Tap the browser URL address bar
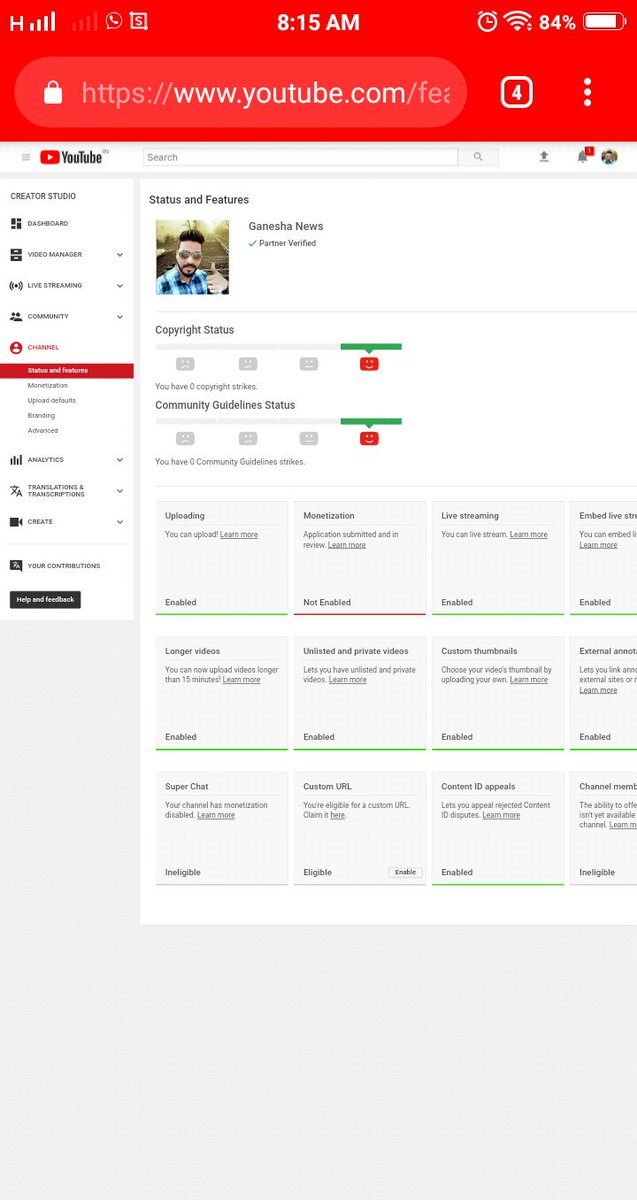 (240, 92)
